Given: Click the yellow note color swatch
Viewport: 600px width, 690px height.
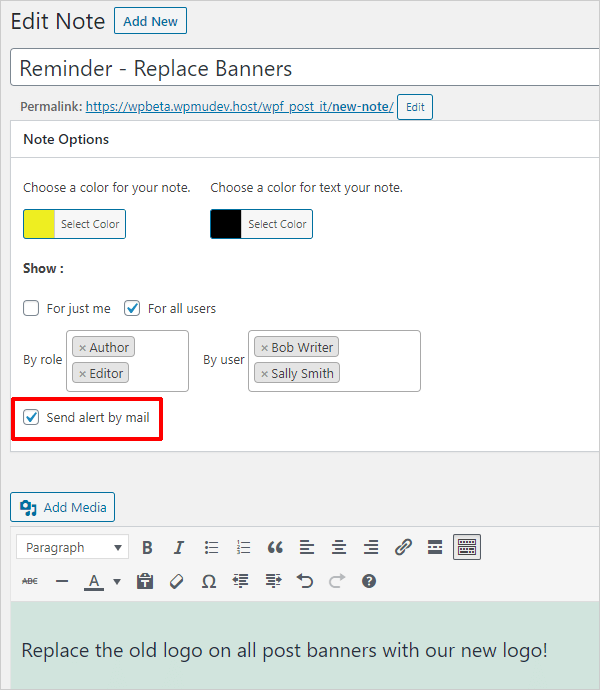Looking at the screenshot, I should click(x=39, y=224).
